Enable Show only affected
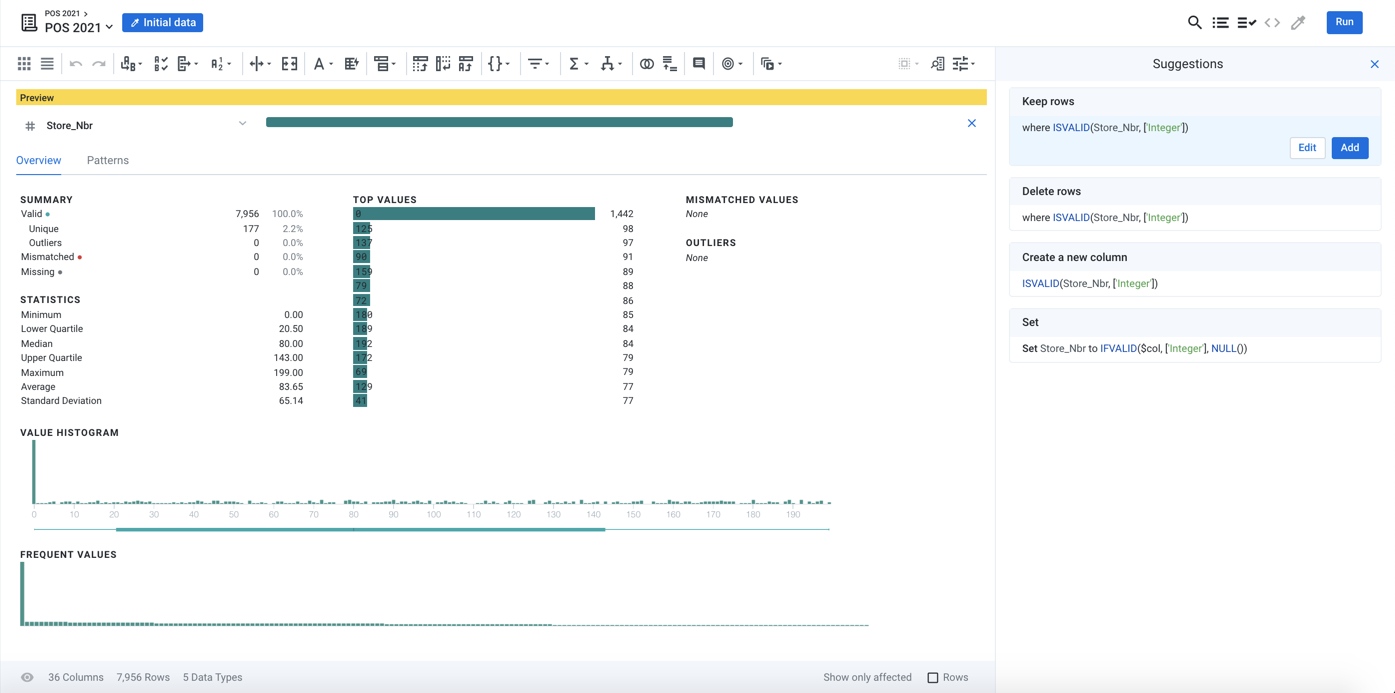1395x693 pixels. (x=866, y=677)
